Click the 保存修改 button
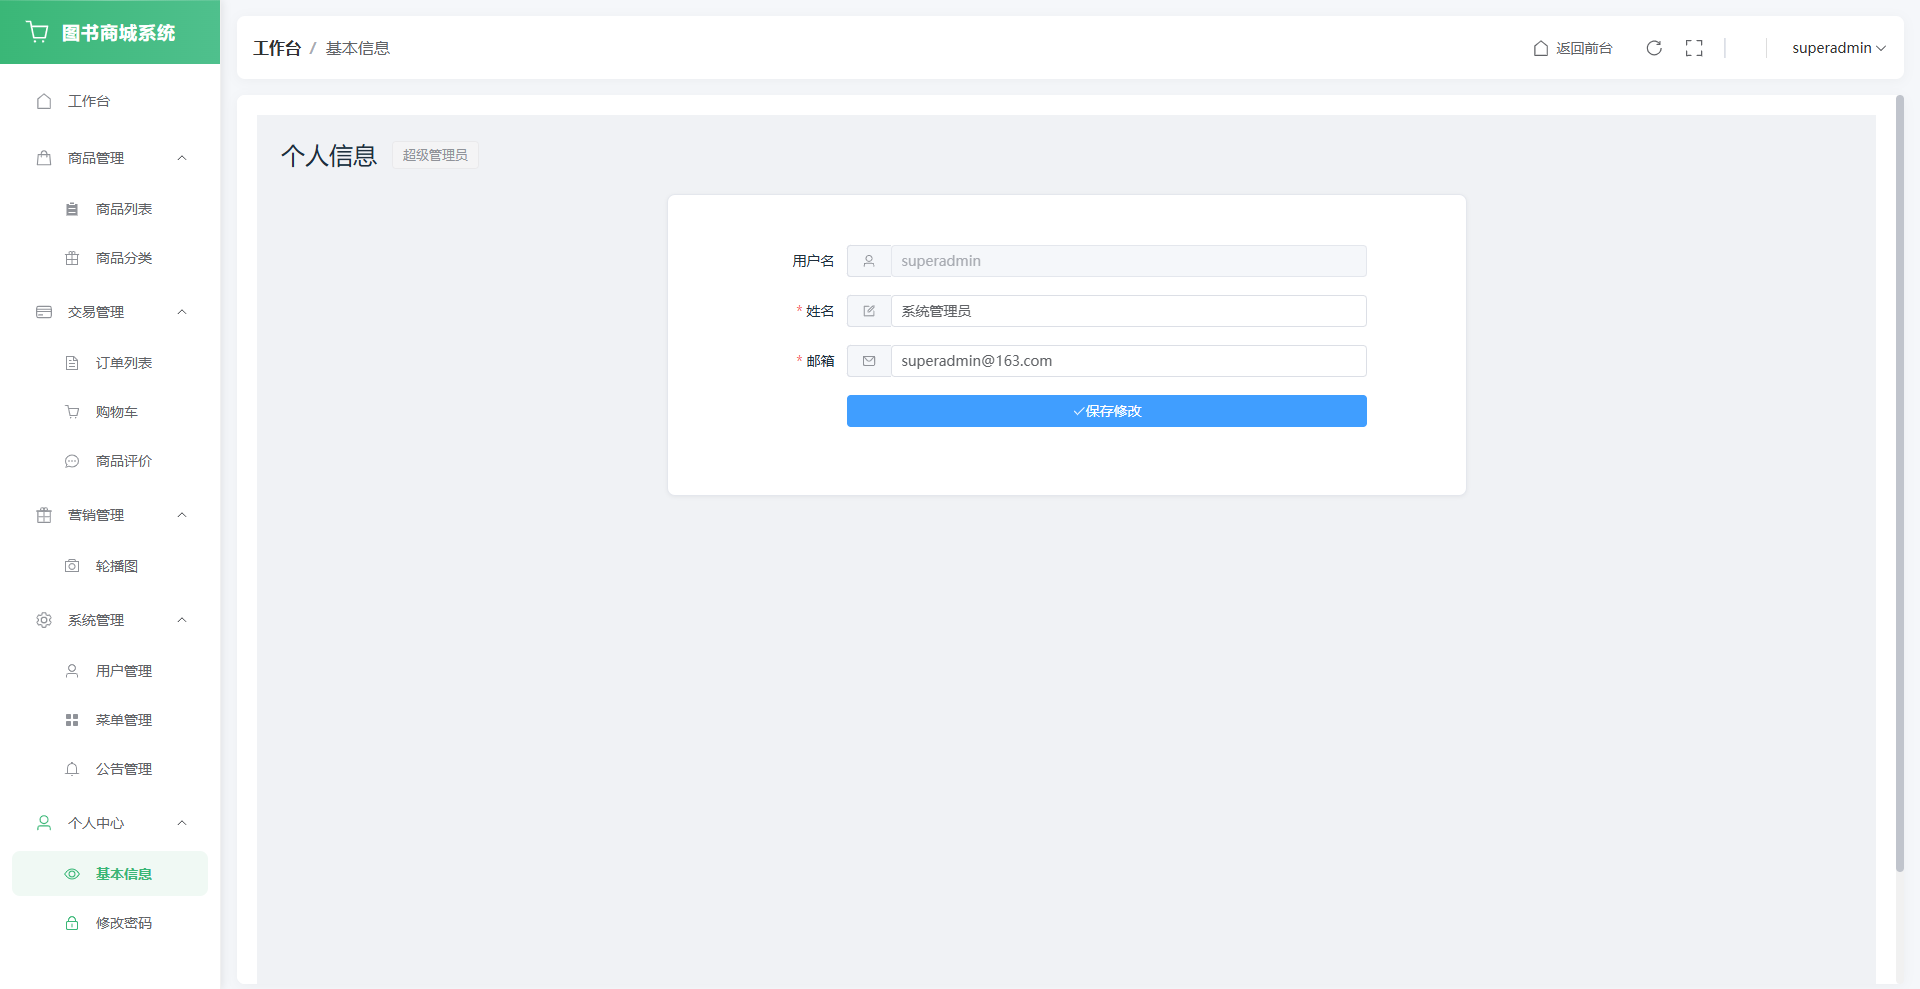The image size is (1920, 989). [1106, 411]
